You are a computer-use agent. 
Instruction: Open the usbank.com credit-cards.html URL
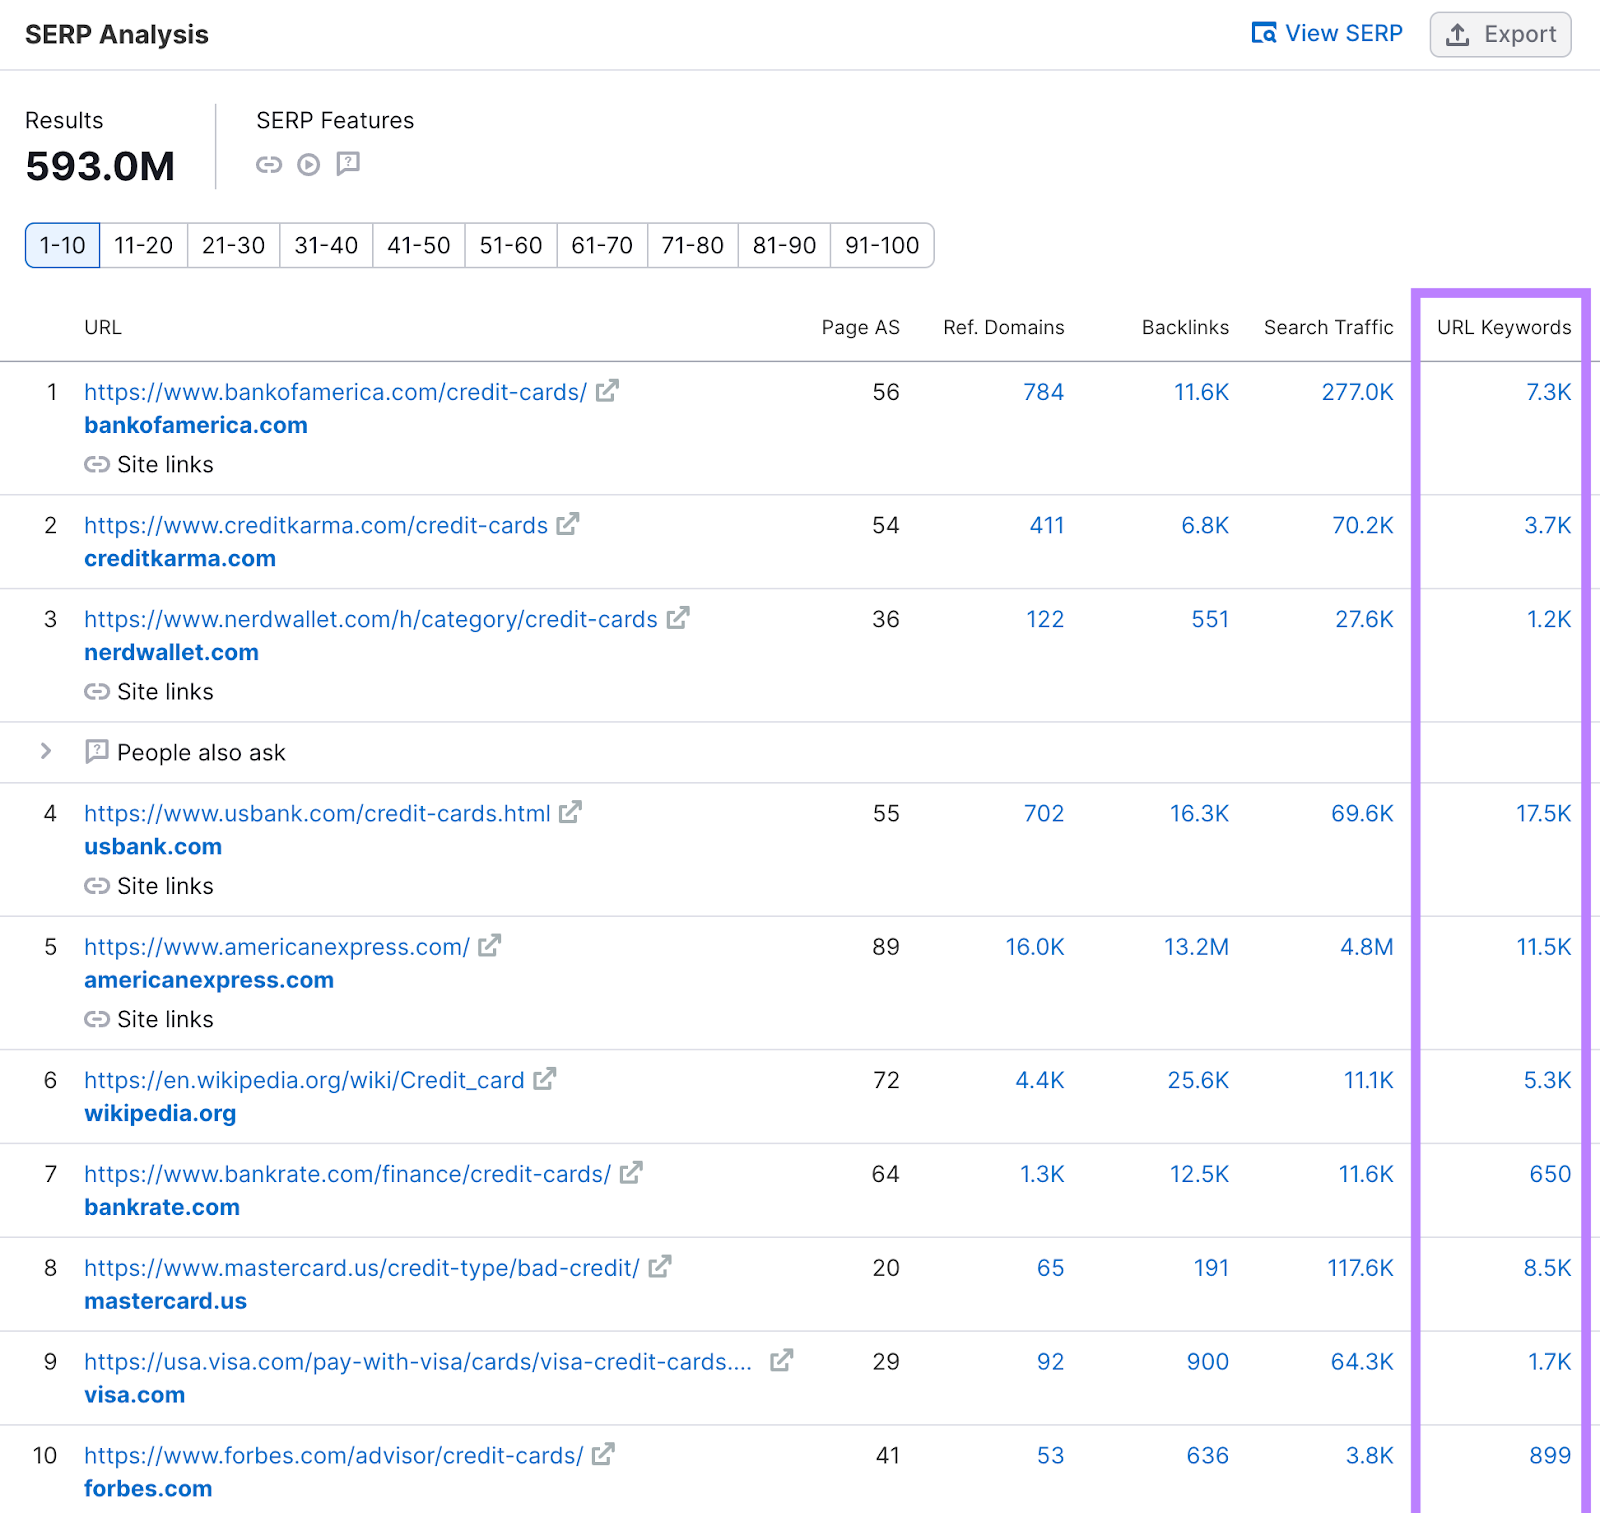pyautogui.click(x=317, y=813)
